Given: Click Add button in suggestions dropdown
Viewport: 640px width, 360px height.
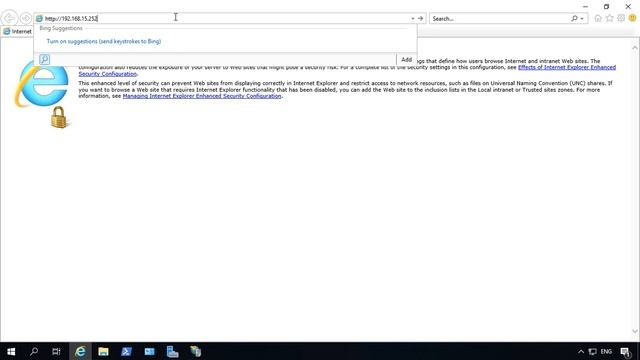Looking at the screenshot, I should coord(406,60).
